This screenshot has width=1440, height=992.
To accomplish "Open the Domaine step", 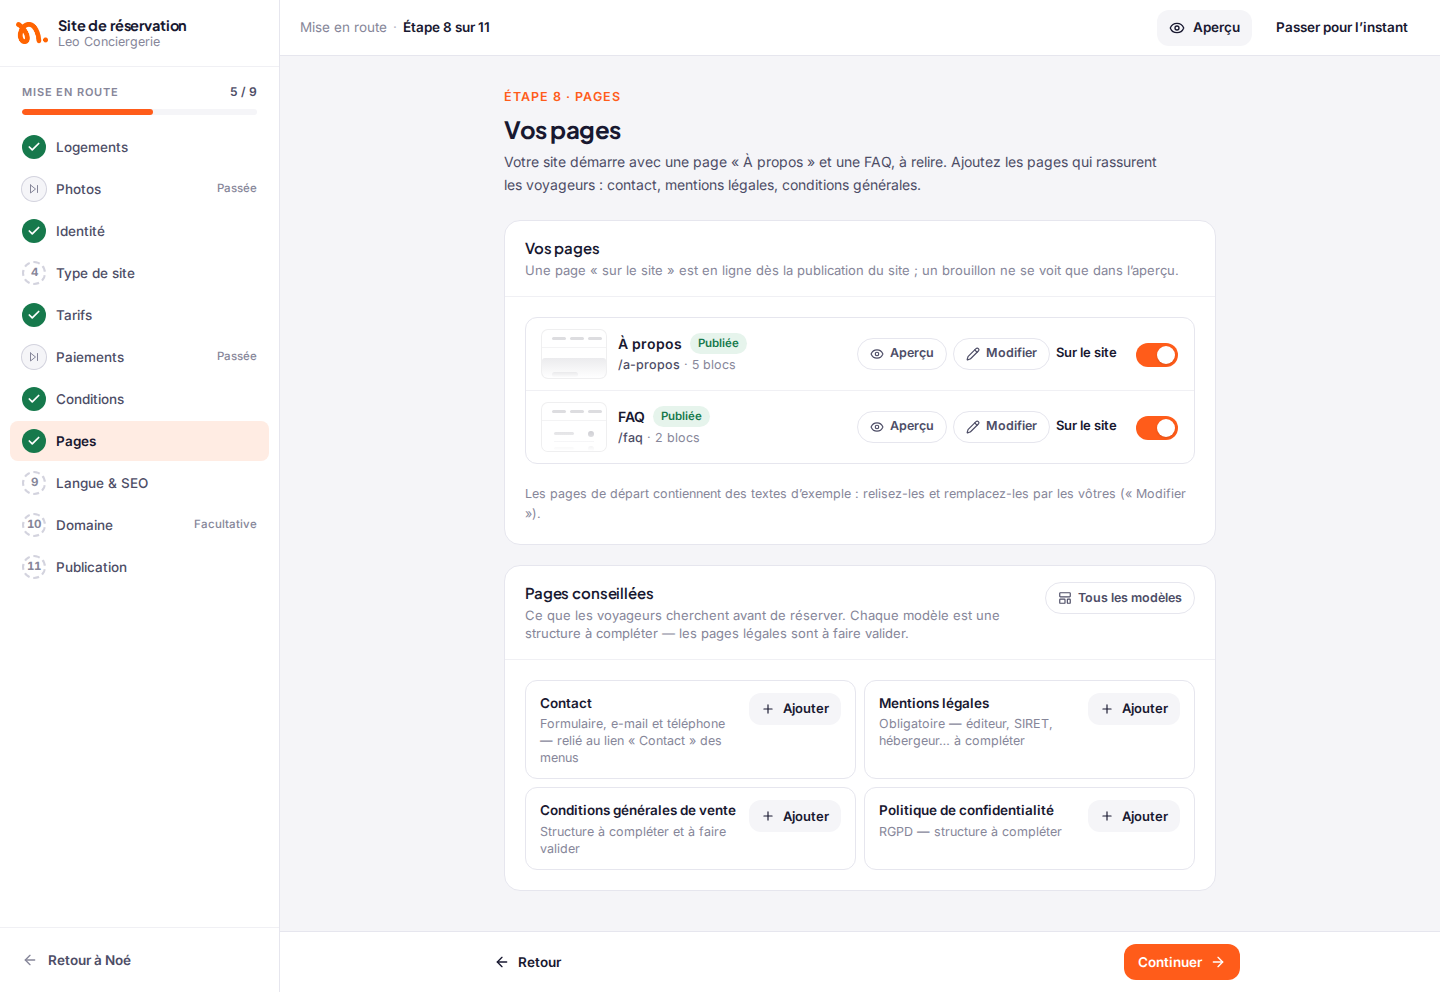I will 139,525.
